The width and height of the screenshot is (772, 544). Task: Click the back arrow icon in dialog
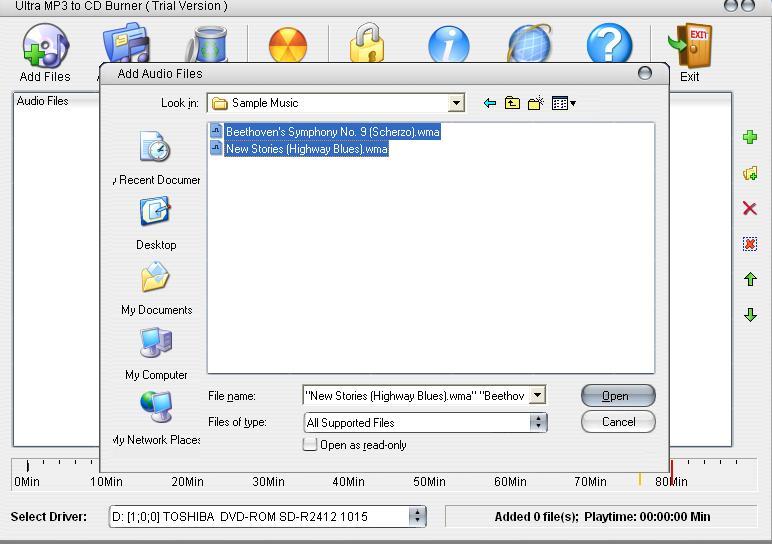point(489,103)
